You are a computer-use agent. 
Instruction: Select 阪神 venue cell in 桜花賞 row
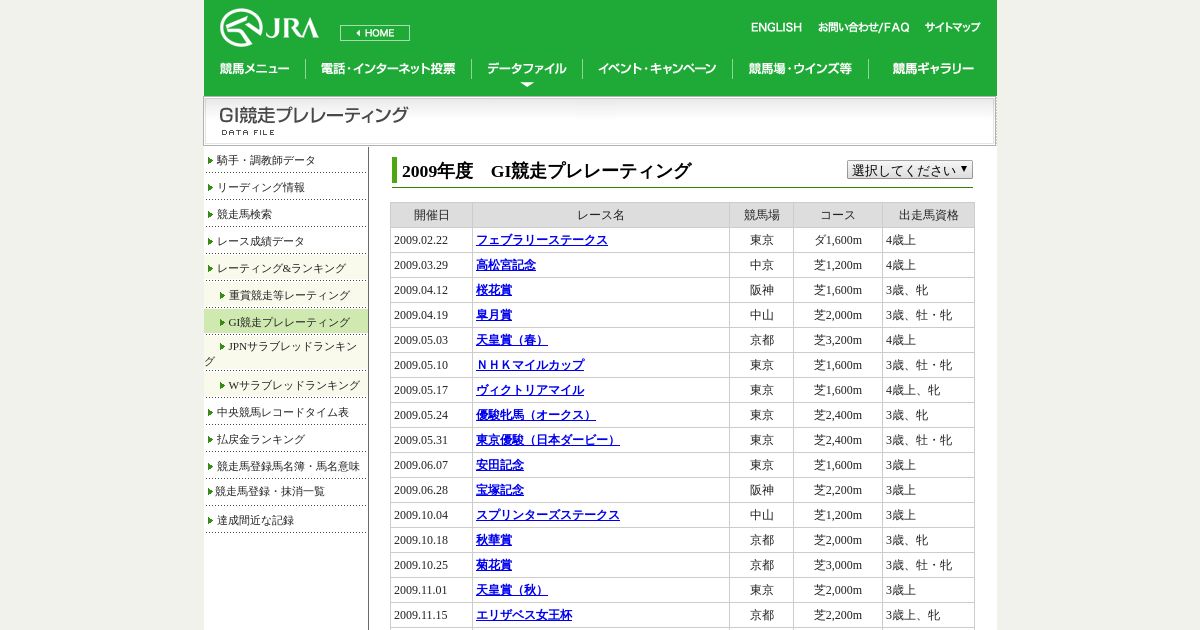(x=762, y=290)
